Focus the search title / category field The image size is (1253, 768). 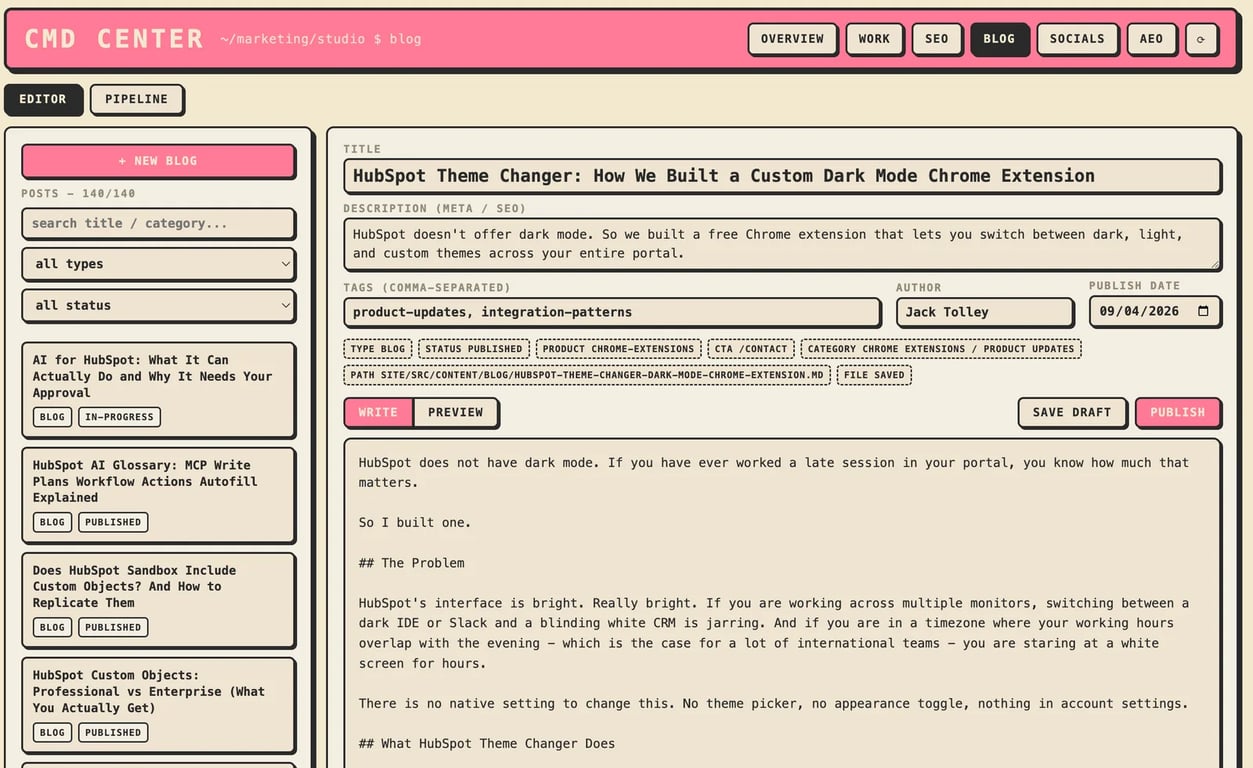pos(158,223)
